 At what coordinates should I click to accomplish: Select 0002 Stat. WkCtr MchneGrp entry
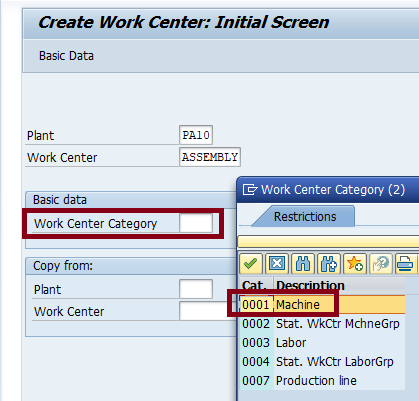(x=323, y=324)
